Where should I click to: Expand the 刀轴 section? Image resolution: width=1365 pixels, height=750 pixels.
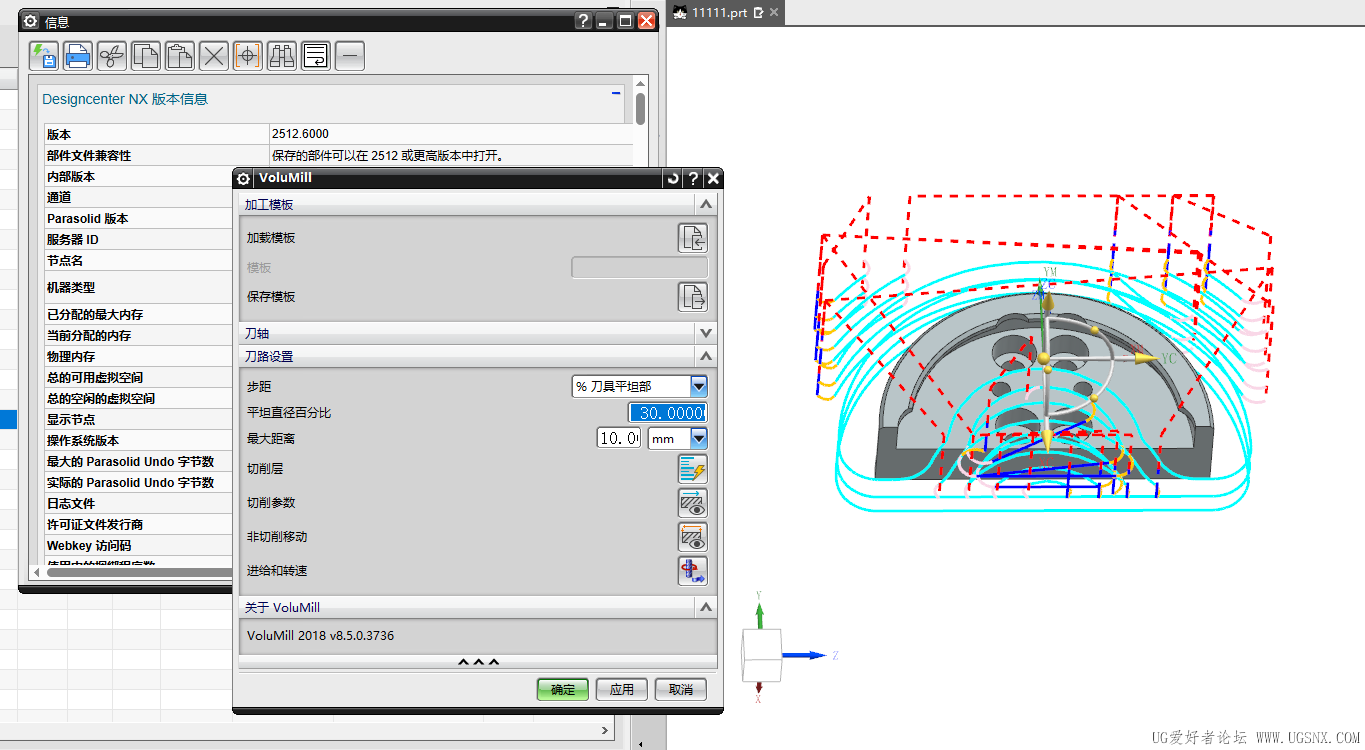[706, 333]
